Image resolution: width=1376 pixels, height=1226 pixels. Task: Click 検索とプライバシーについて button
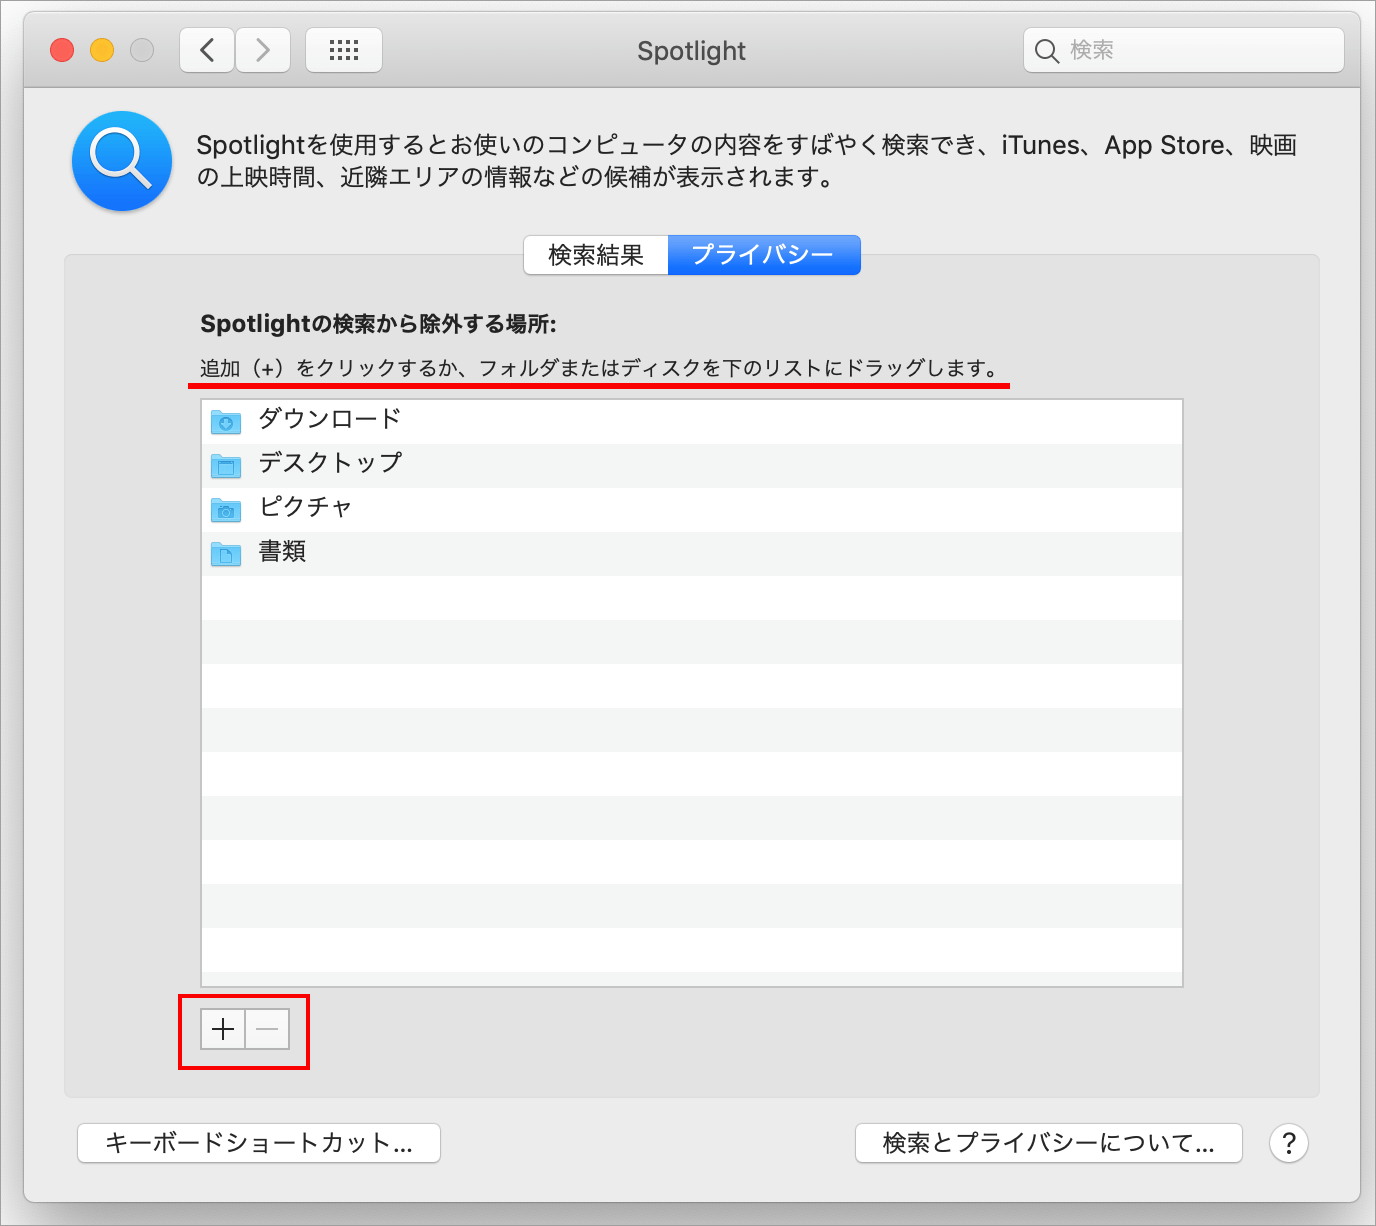point(1048,1143)
